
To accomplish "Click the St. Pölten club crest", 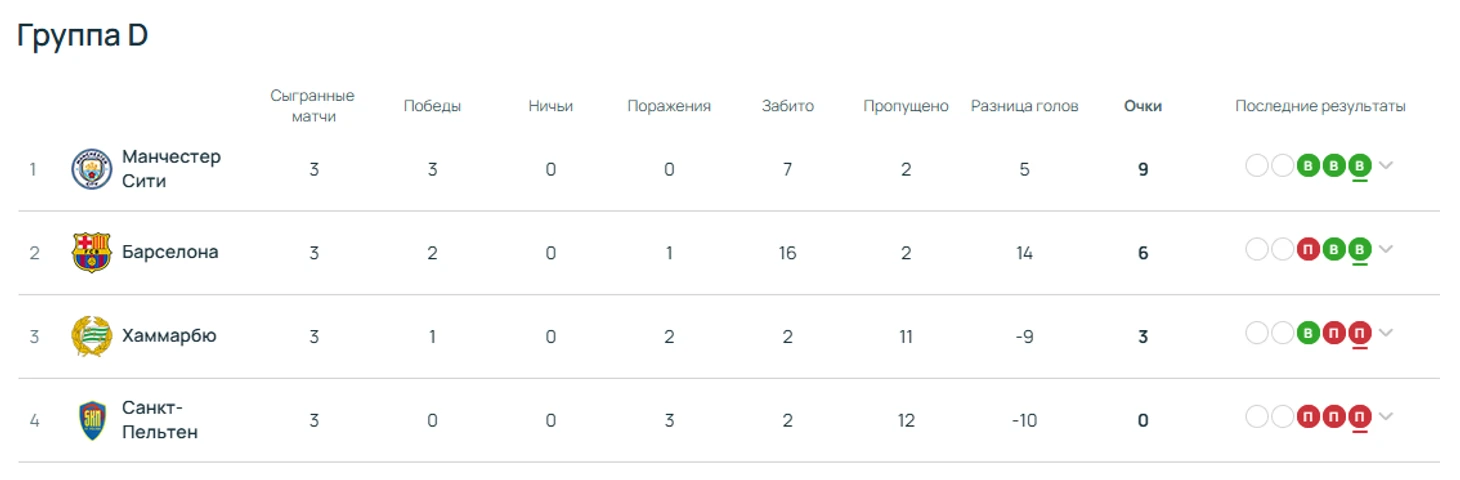I will tap(92, 420).
